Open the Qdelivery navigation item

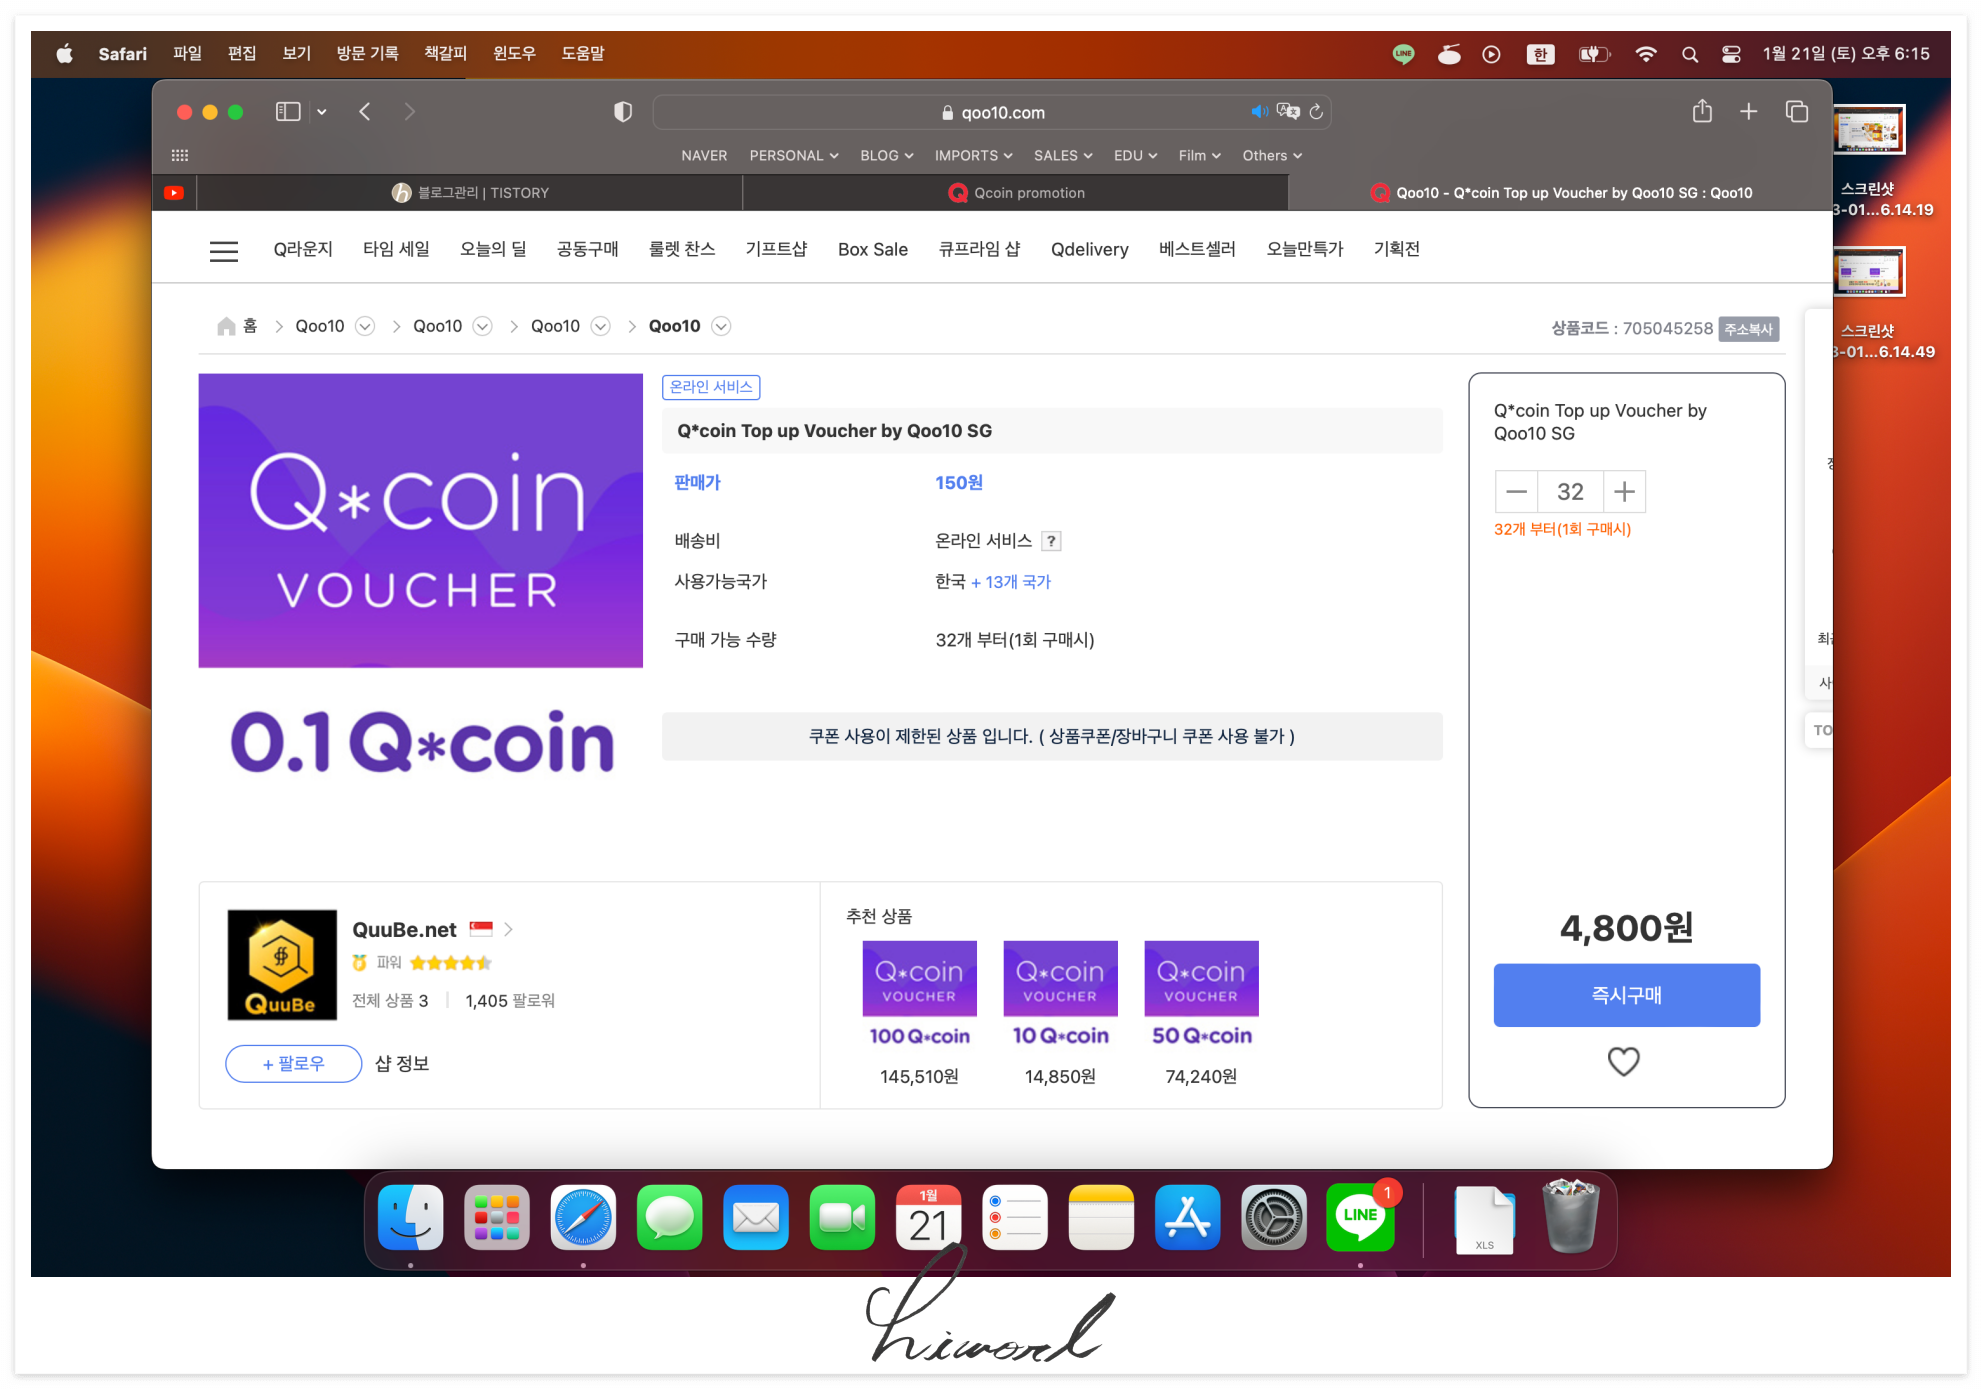click(x=1089, y=249)
